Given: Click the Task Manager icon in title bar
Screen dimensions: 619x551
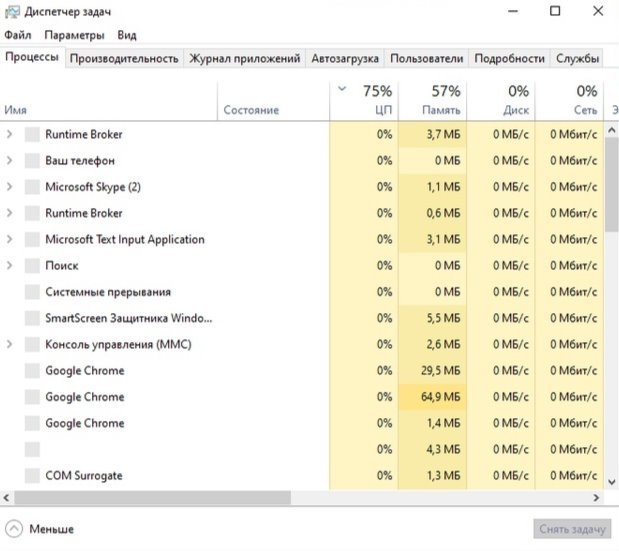Looking at the screenshot, I should pos(12,12).
